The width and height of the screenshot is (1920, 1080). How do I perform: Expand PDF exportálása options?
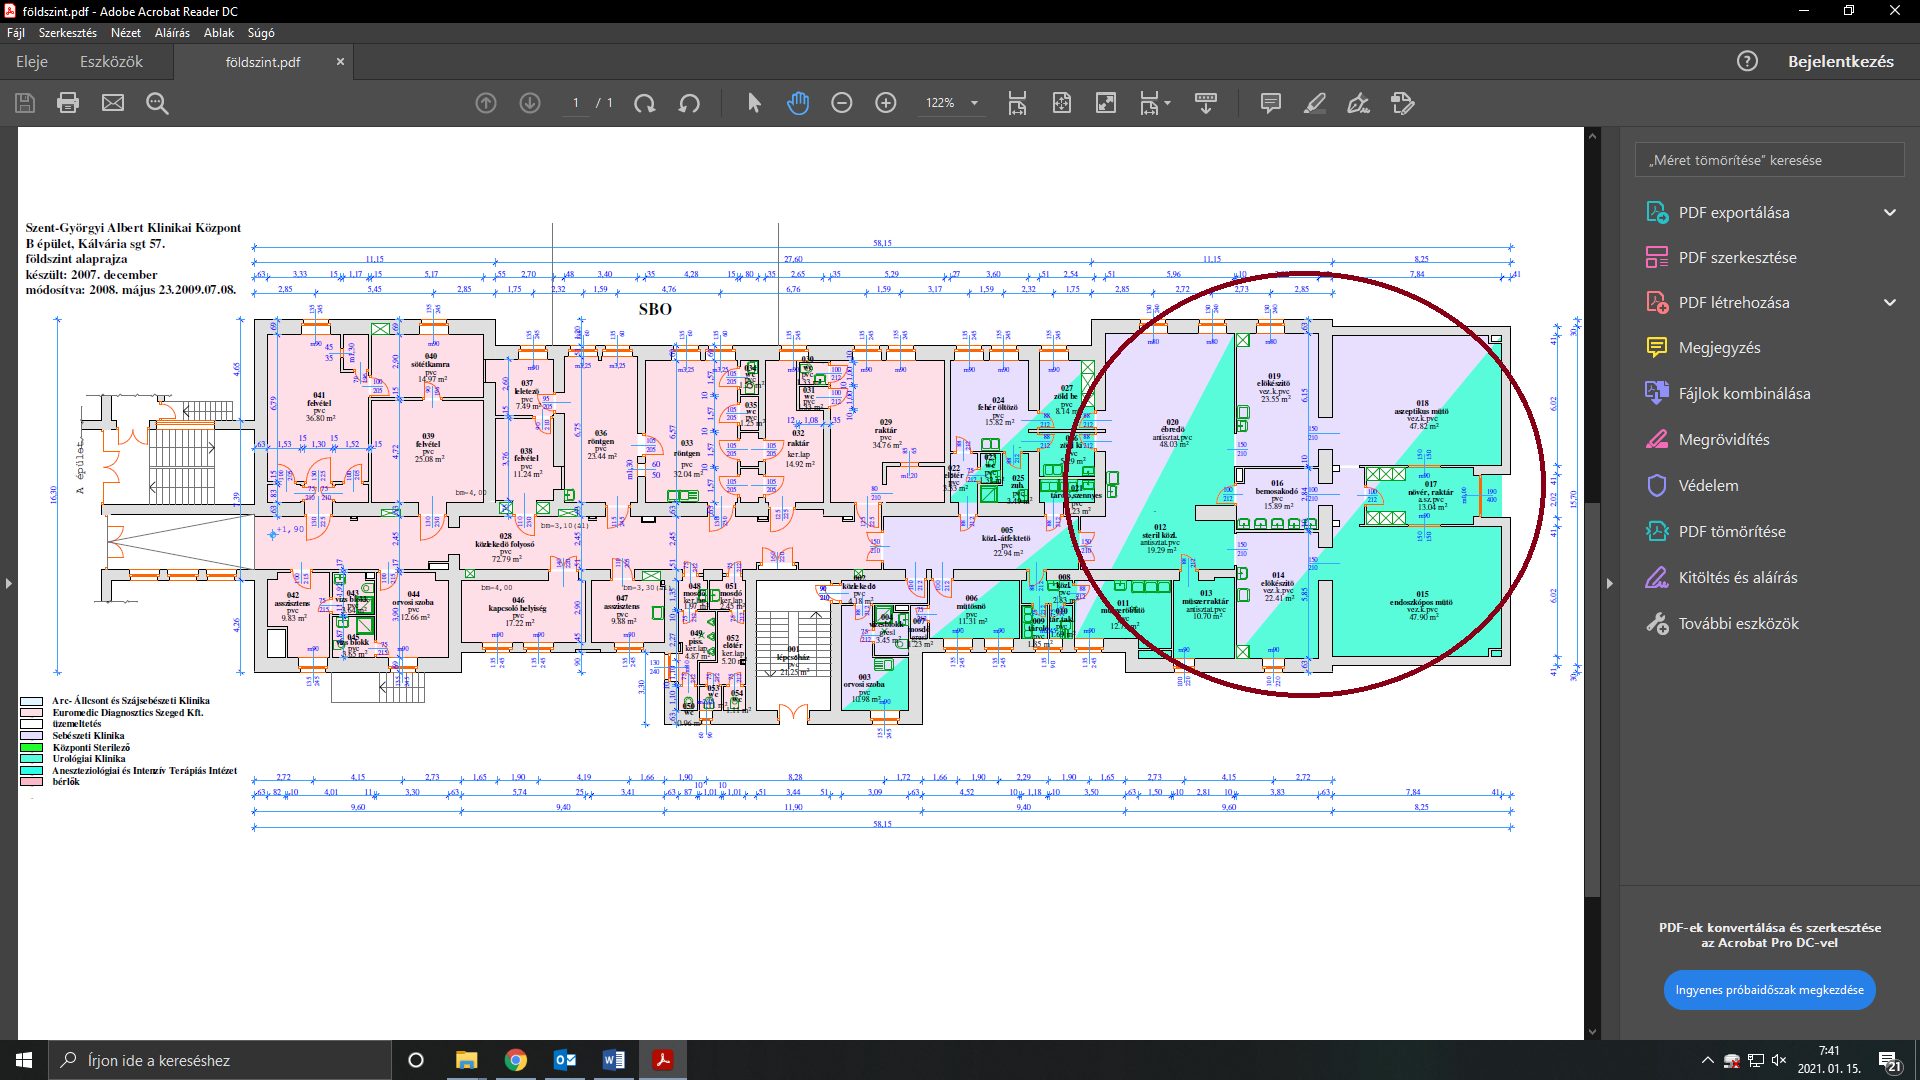[1889, 212]
